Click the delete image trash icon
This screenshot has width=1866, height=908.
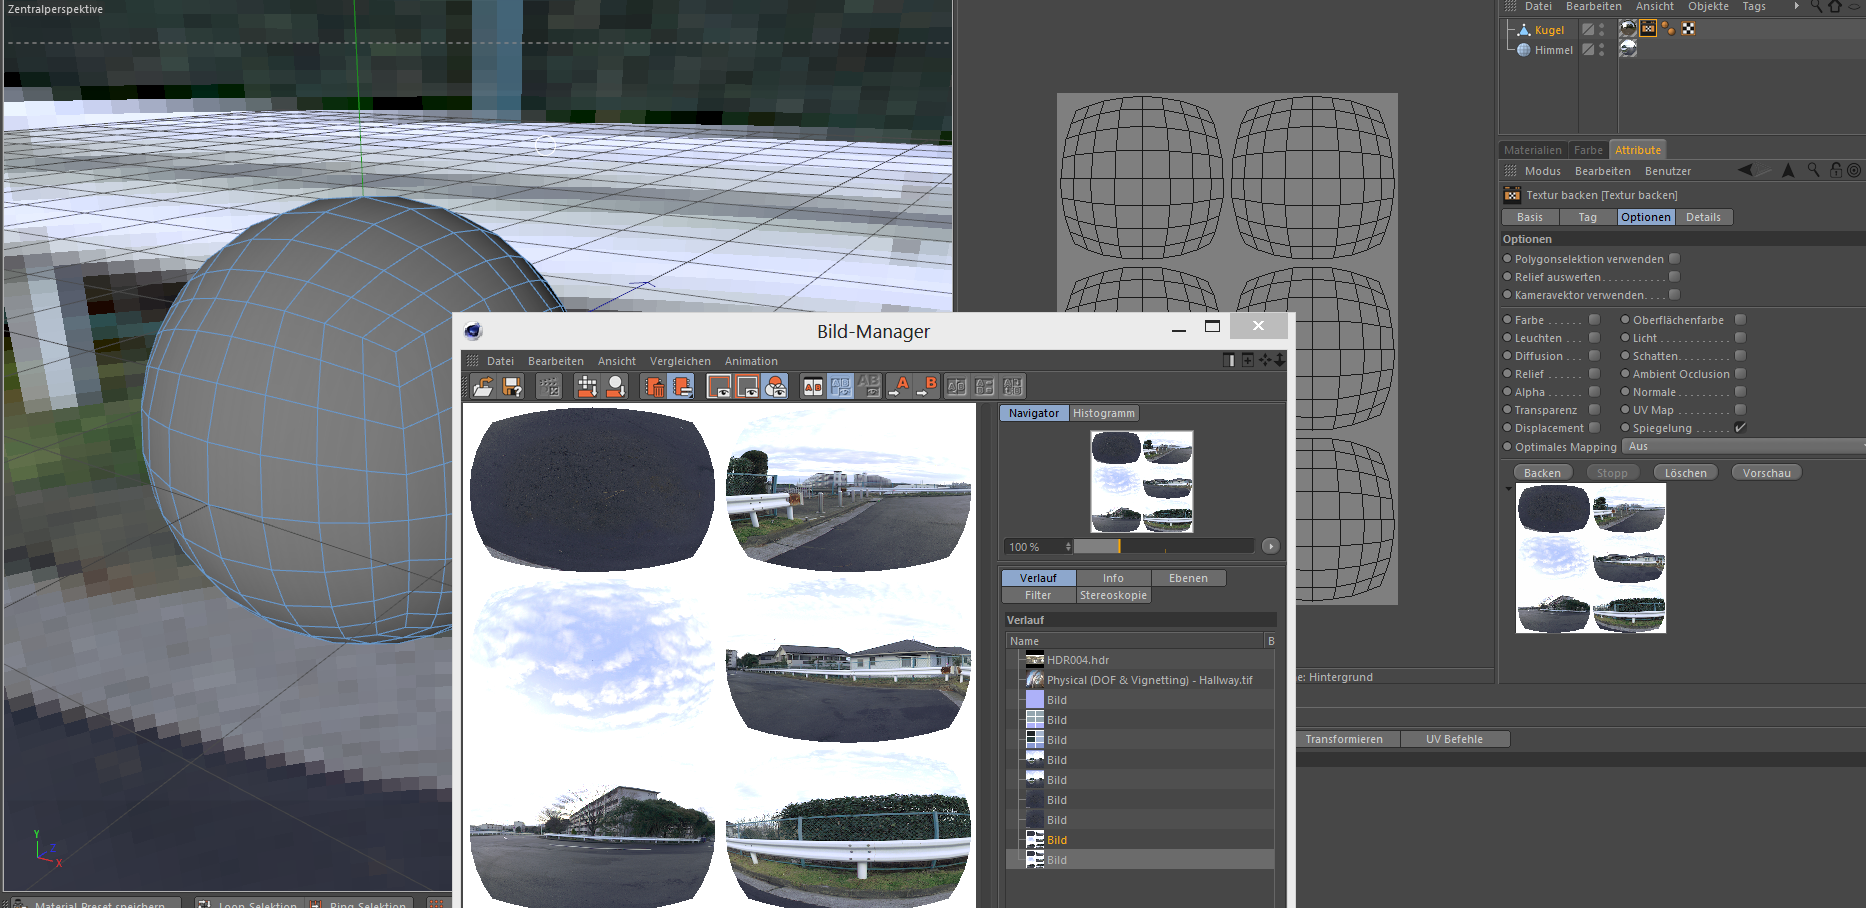point(654,386)
